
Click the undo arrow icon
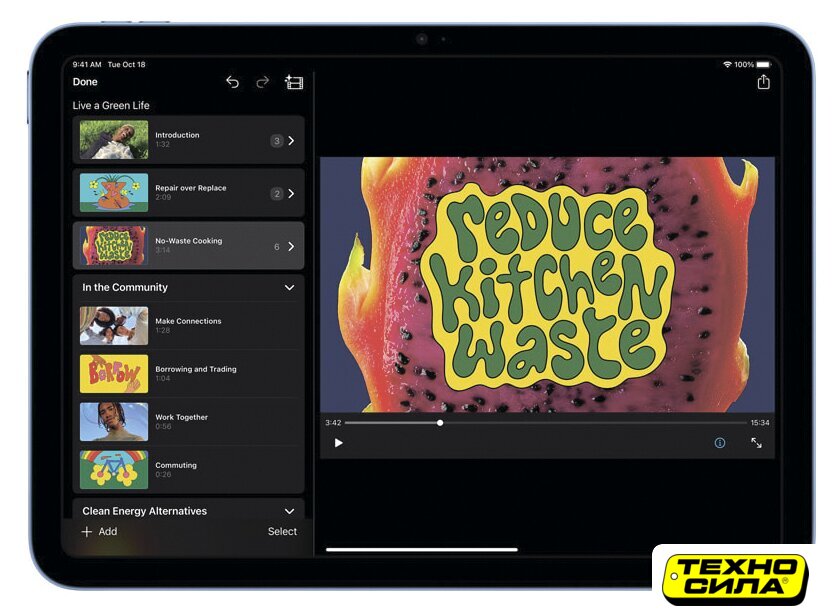tap(232, 82)
